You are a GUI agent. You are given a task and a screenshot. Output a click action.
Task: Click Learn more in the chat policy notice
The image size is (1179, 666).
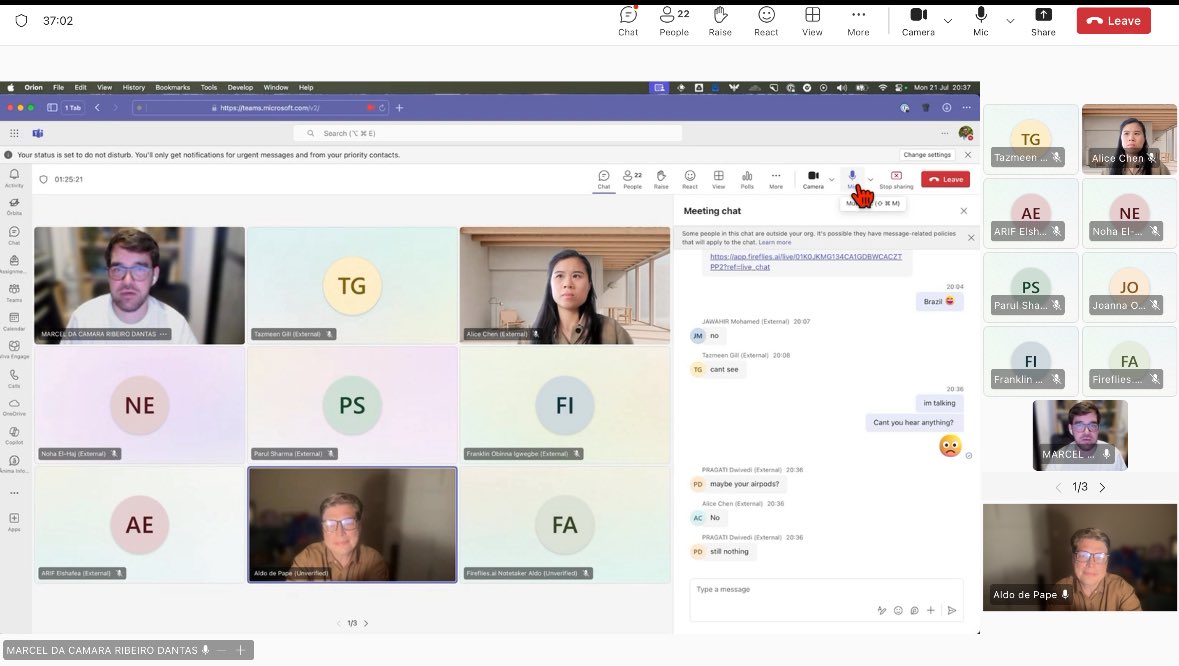(x=774, y=243)
